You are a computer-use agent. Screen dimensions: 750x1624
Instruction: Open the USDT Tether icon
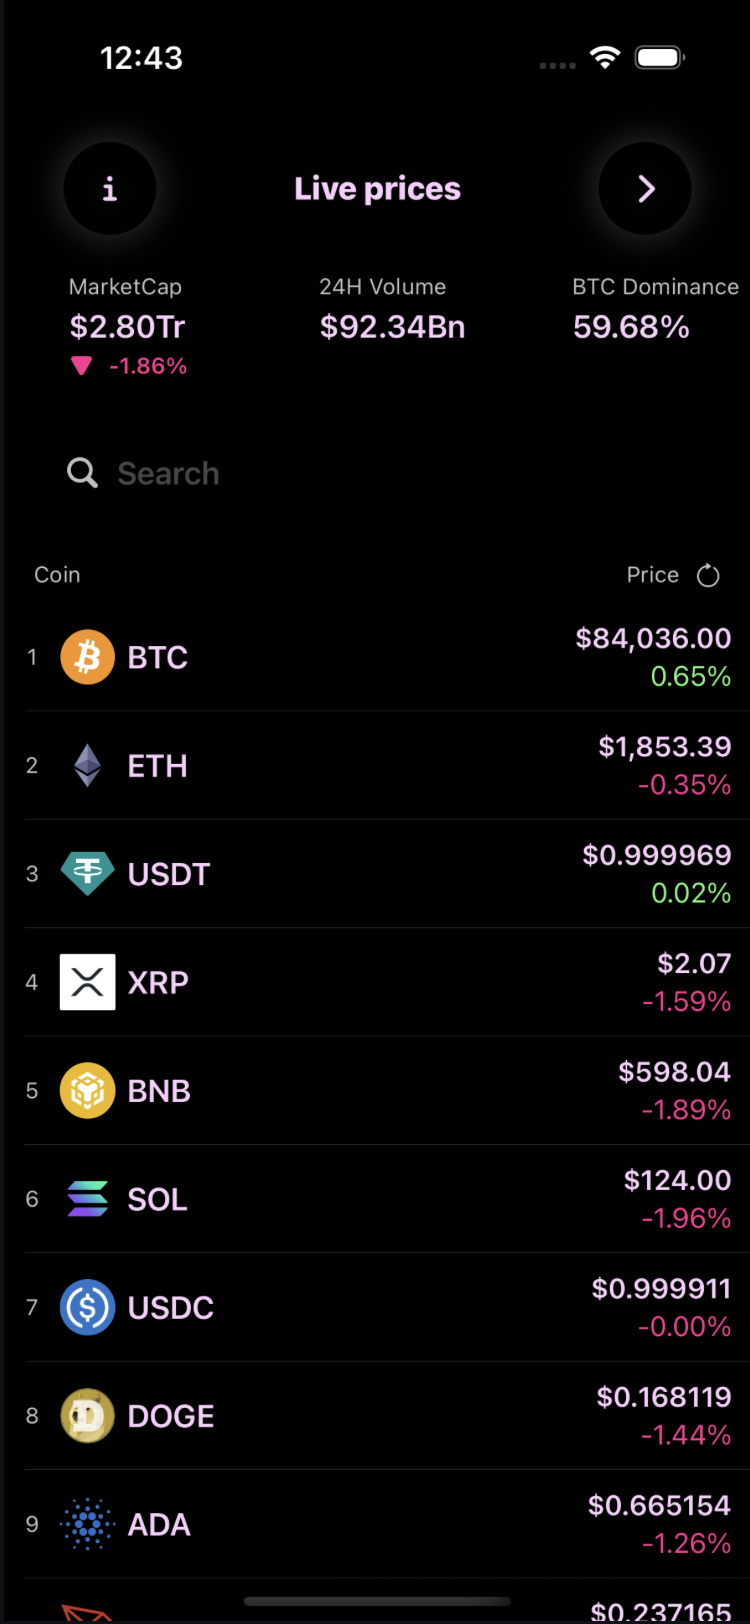(88, 874)
